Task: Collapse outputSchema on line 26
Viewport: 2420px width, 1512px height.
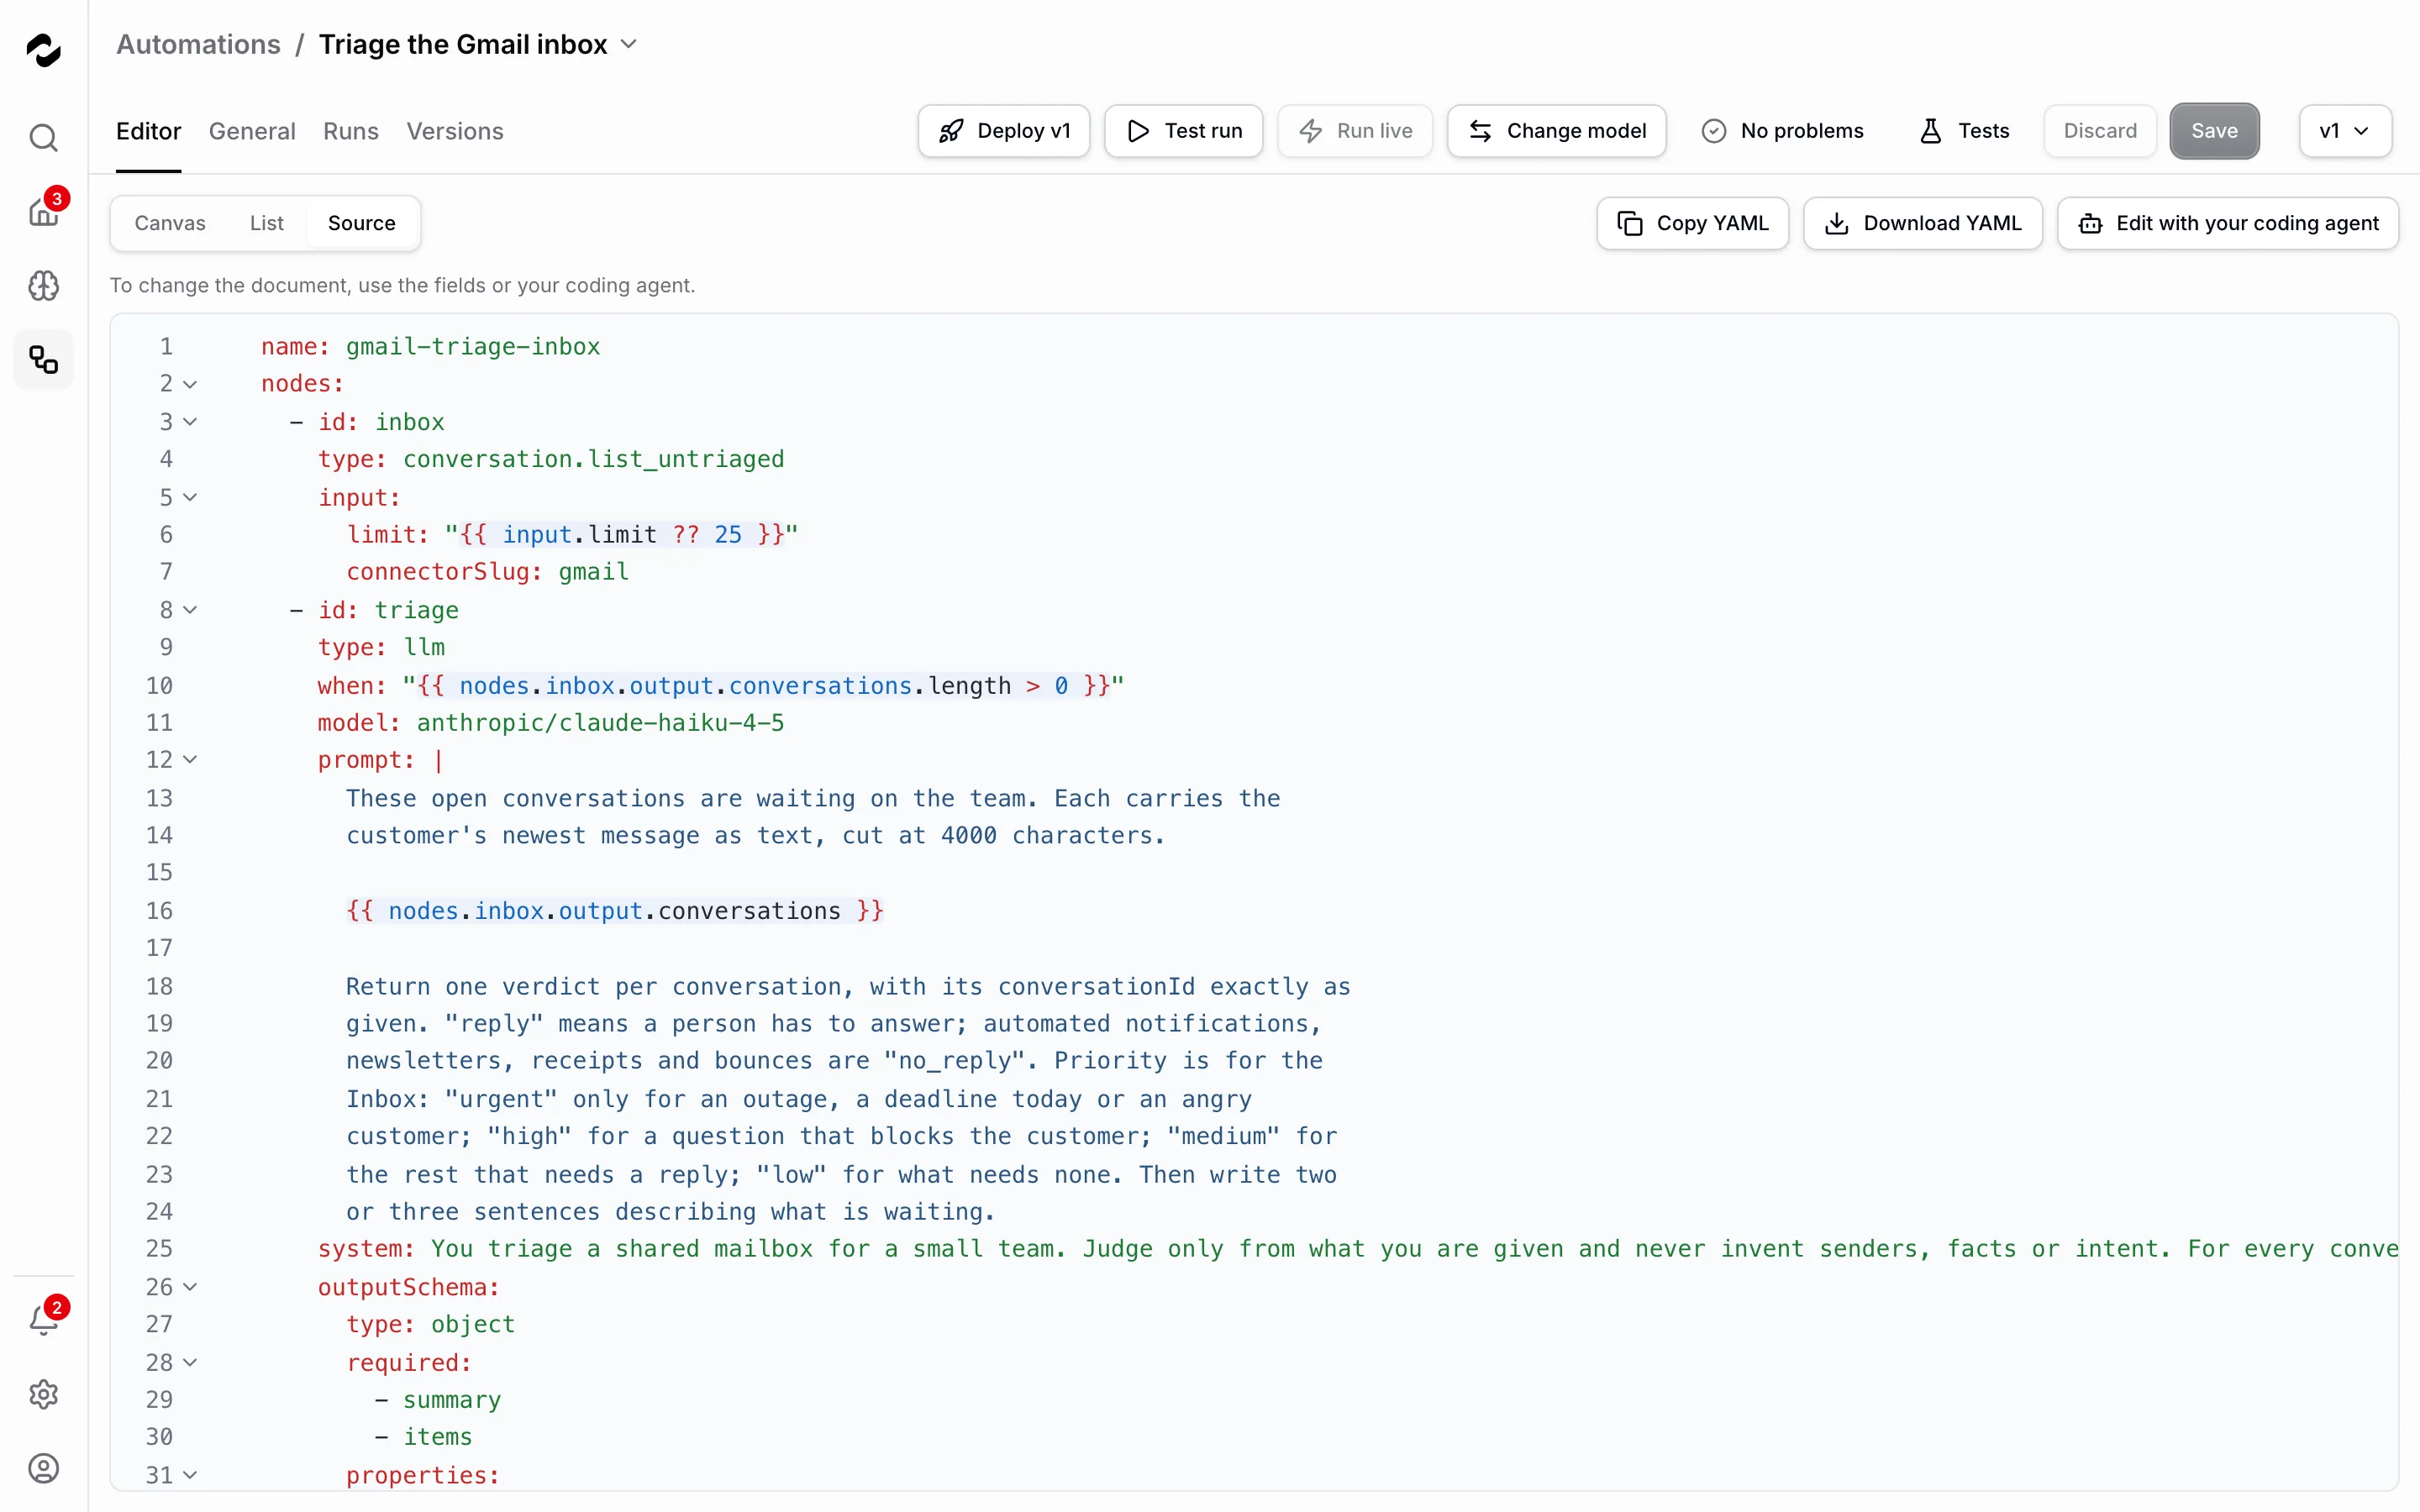Action: [x=190, y=1287]
